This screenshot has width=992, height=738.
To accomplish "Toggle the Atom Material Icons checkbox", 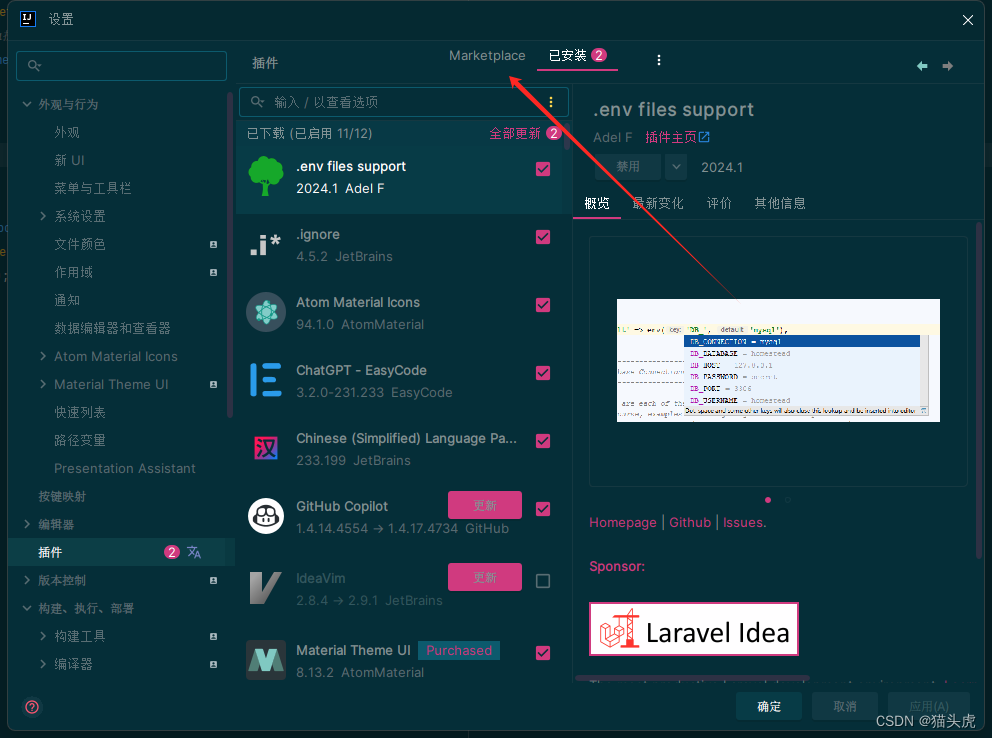I will (543, 305).
